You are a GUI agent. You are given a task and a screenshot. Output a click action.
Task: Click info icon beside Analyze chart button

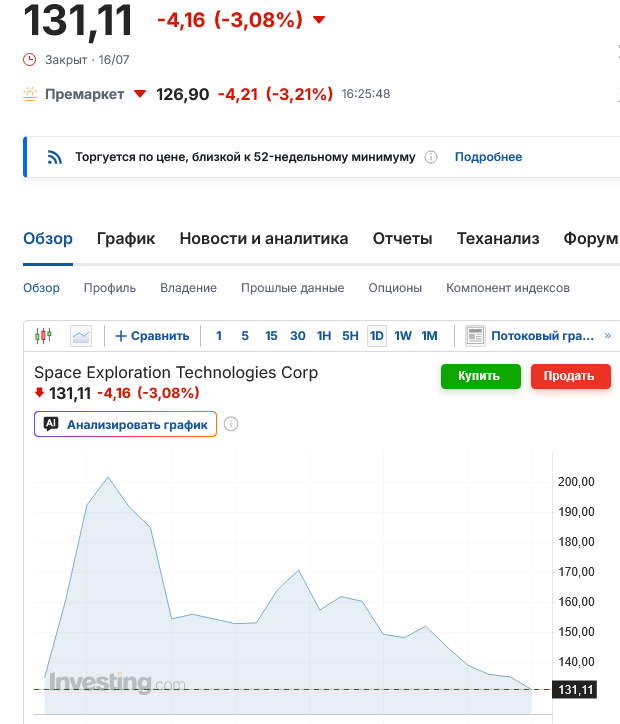coord(231,424)
